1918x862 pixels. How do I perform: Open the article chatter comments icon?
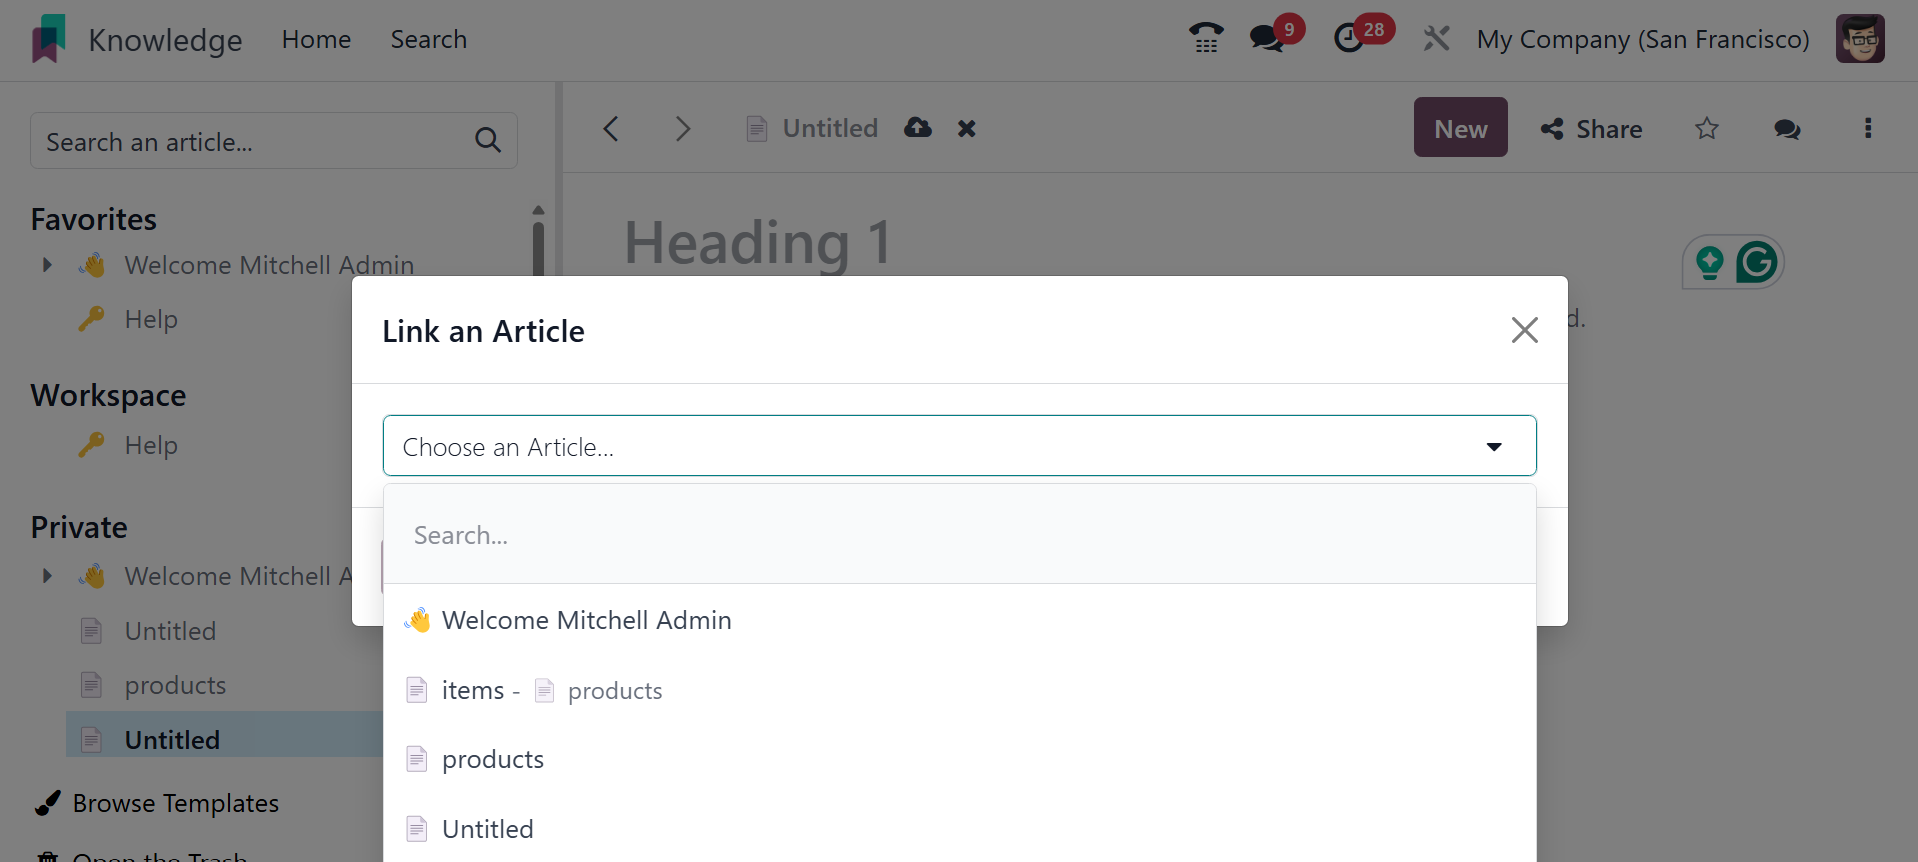click(x=1786, y=128)
